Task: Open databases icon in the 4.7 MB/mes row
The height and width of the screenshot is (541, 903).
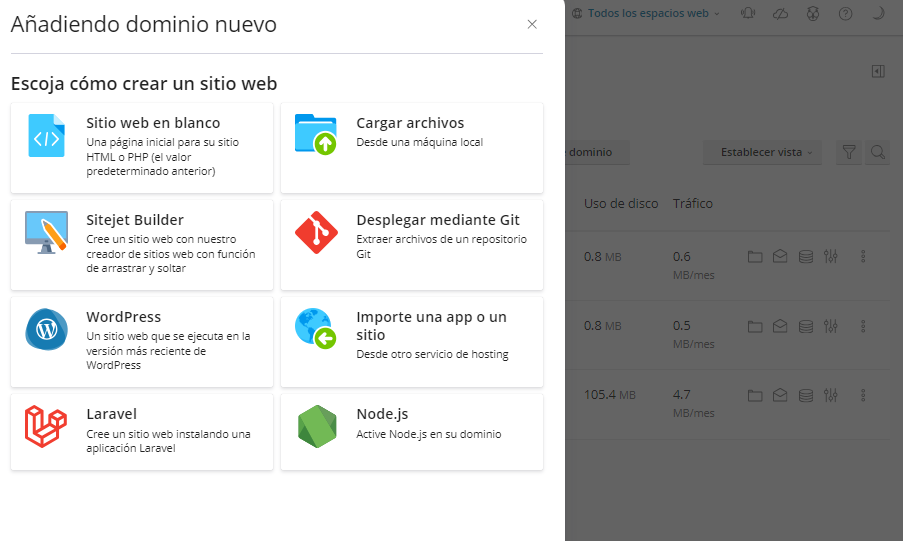Action: 806,395
